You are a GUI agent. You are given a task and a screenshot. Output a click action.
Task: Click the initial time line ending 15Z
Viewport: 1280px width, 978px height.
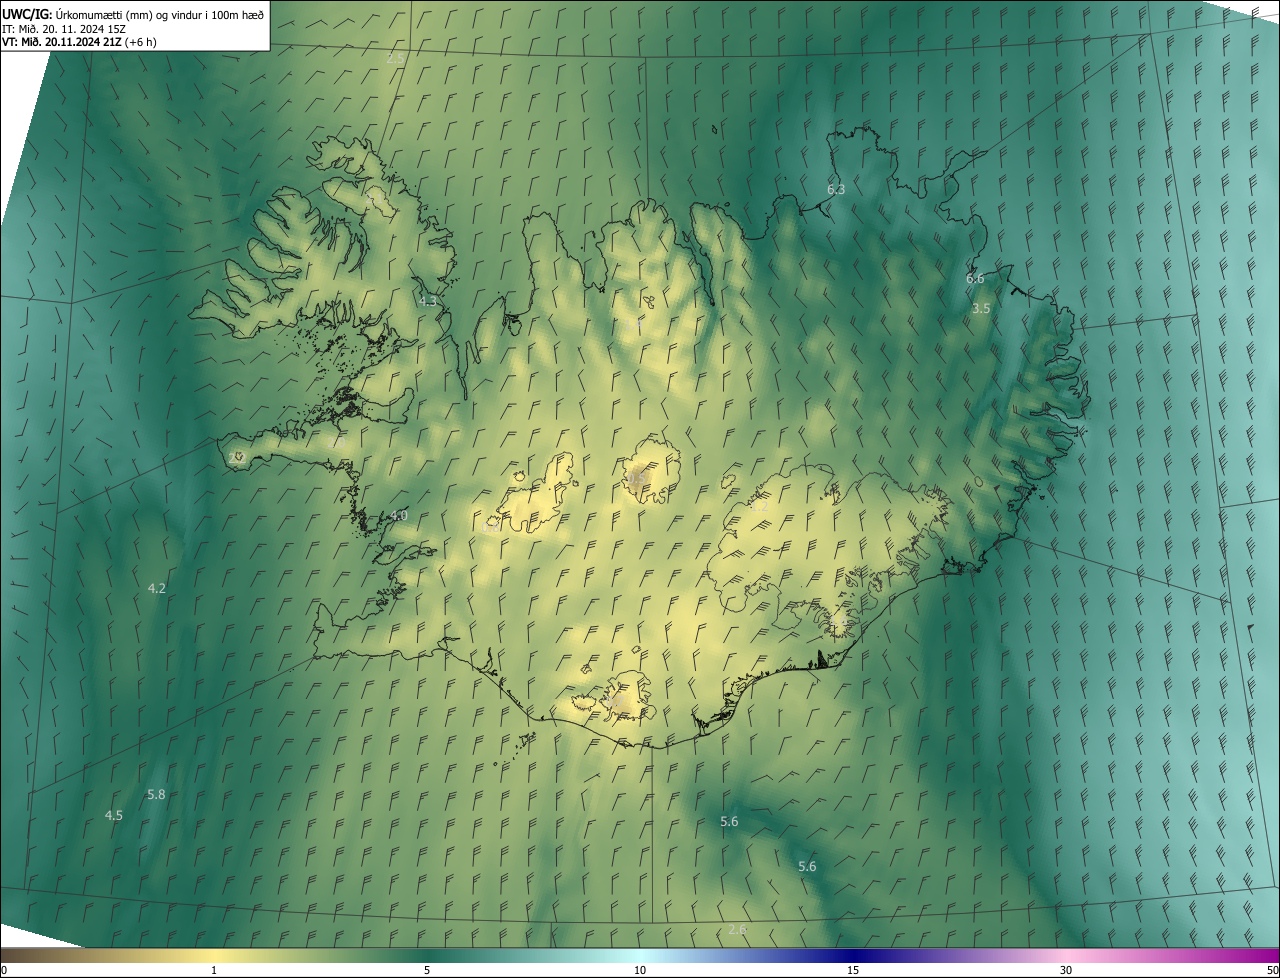(63, 28)
